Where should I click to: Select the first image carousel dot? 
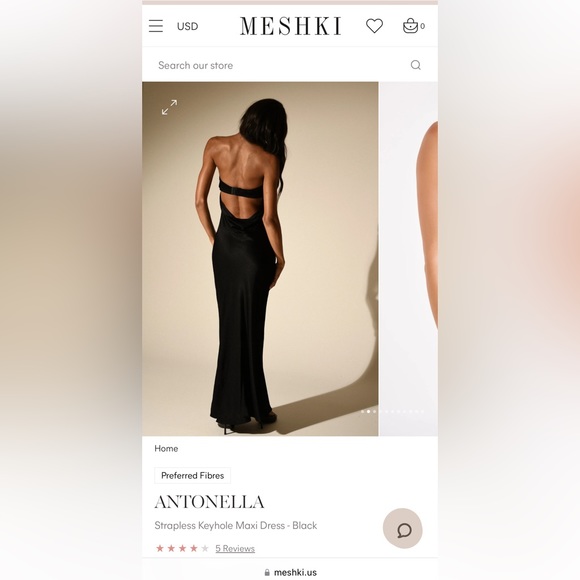(x=362, y=411)
